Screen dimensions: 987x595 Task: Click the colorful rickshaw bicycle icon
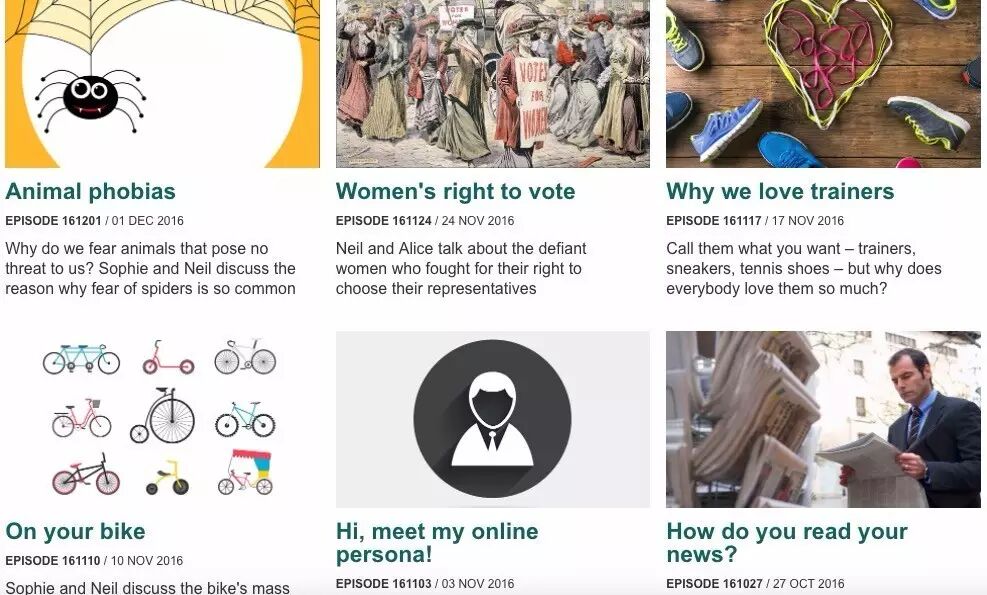pos(246,472)
